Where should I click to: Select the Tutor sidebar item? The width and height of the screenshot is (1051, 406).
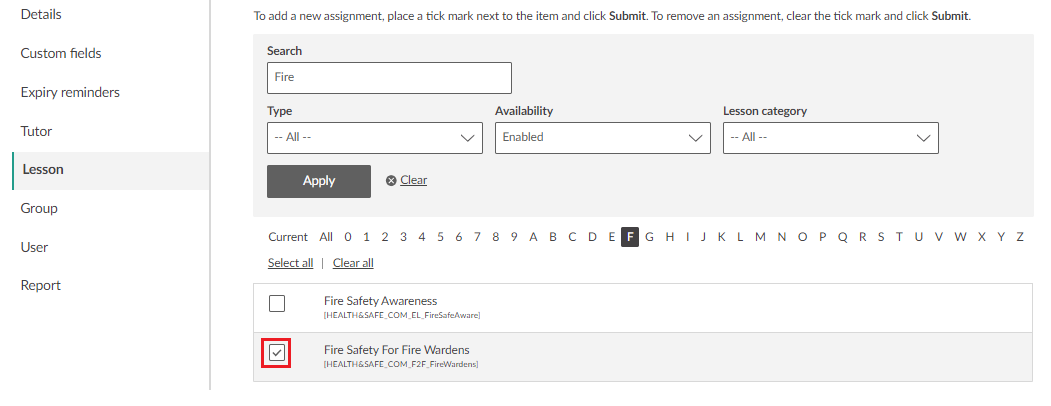tap(36, 131)
